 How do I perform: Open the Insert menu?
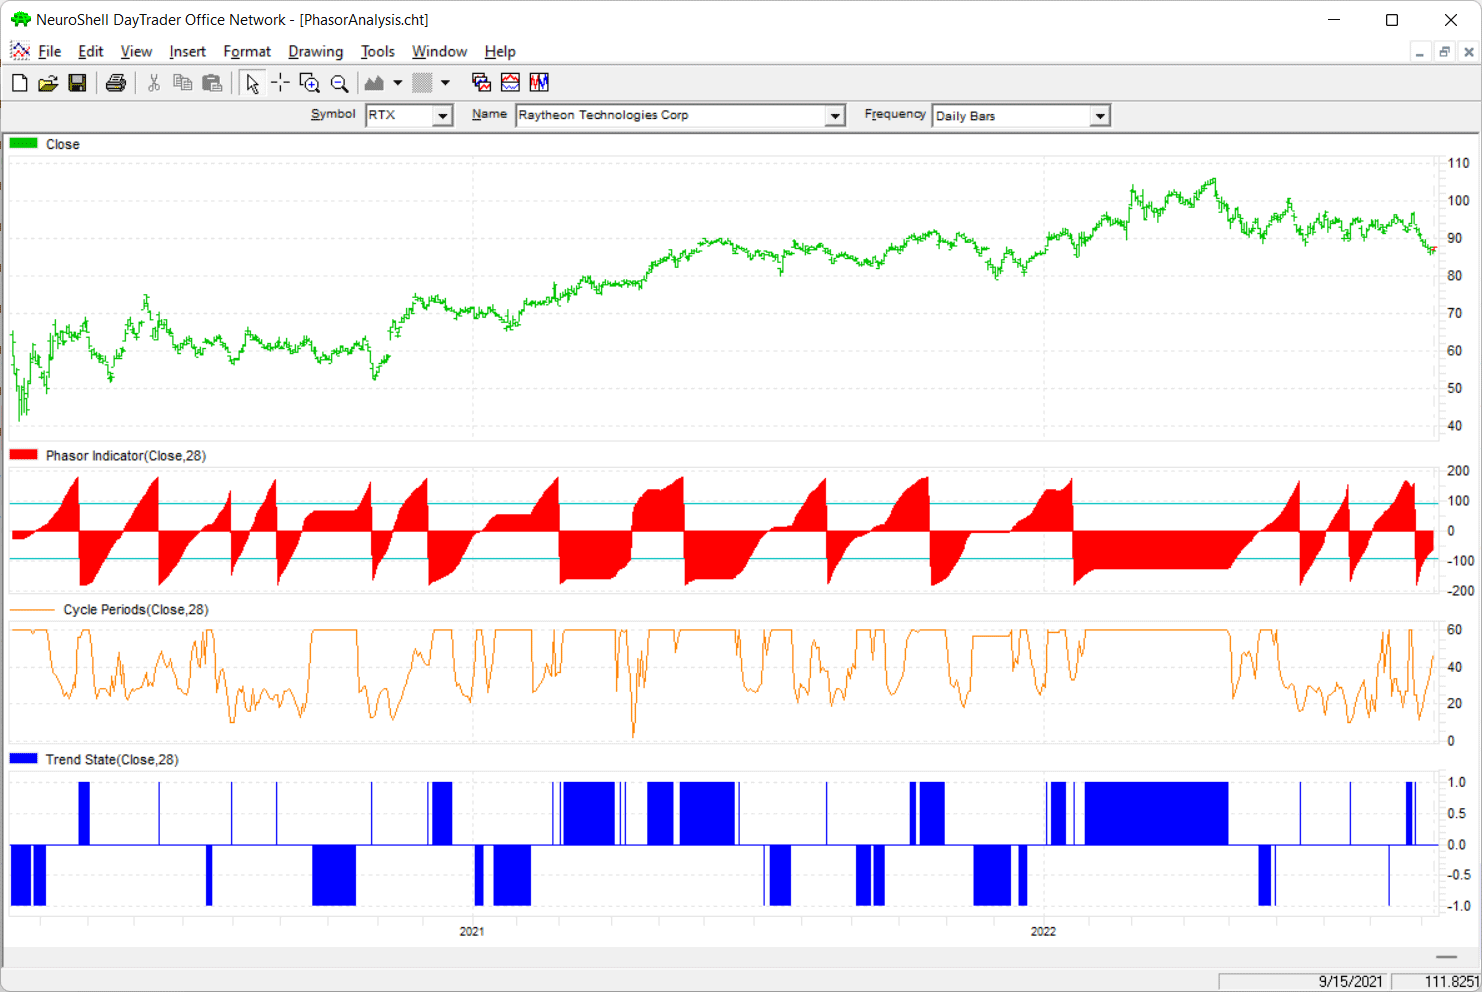pos(188,52)
